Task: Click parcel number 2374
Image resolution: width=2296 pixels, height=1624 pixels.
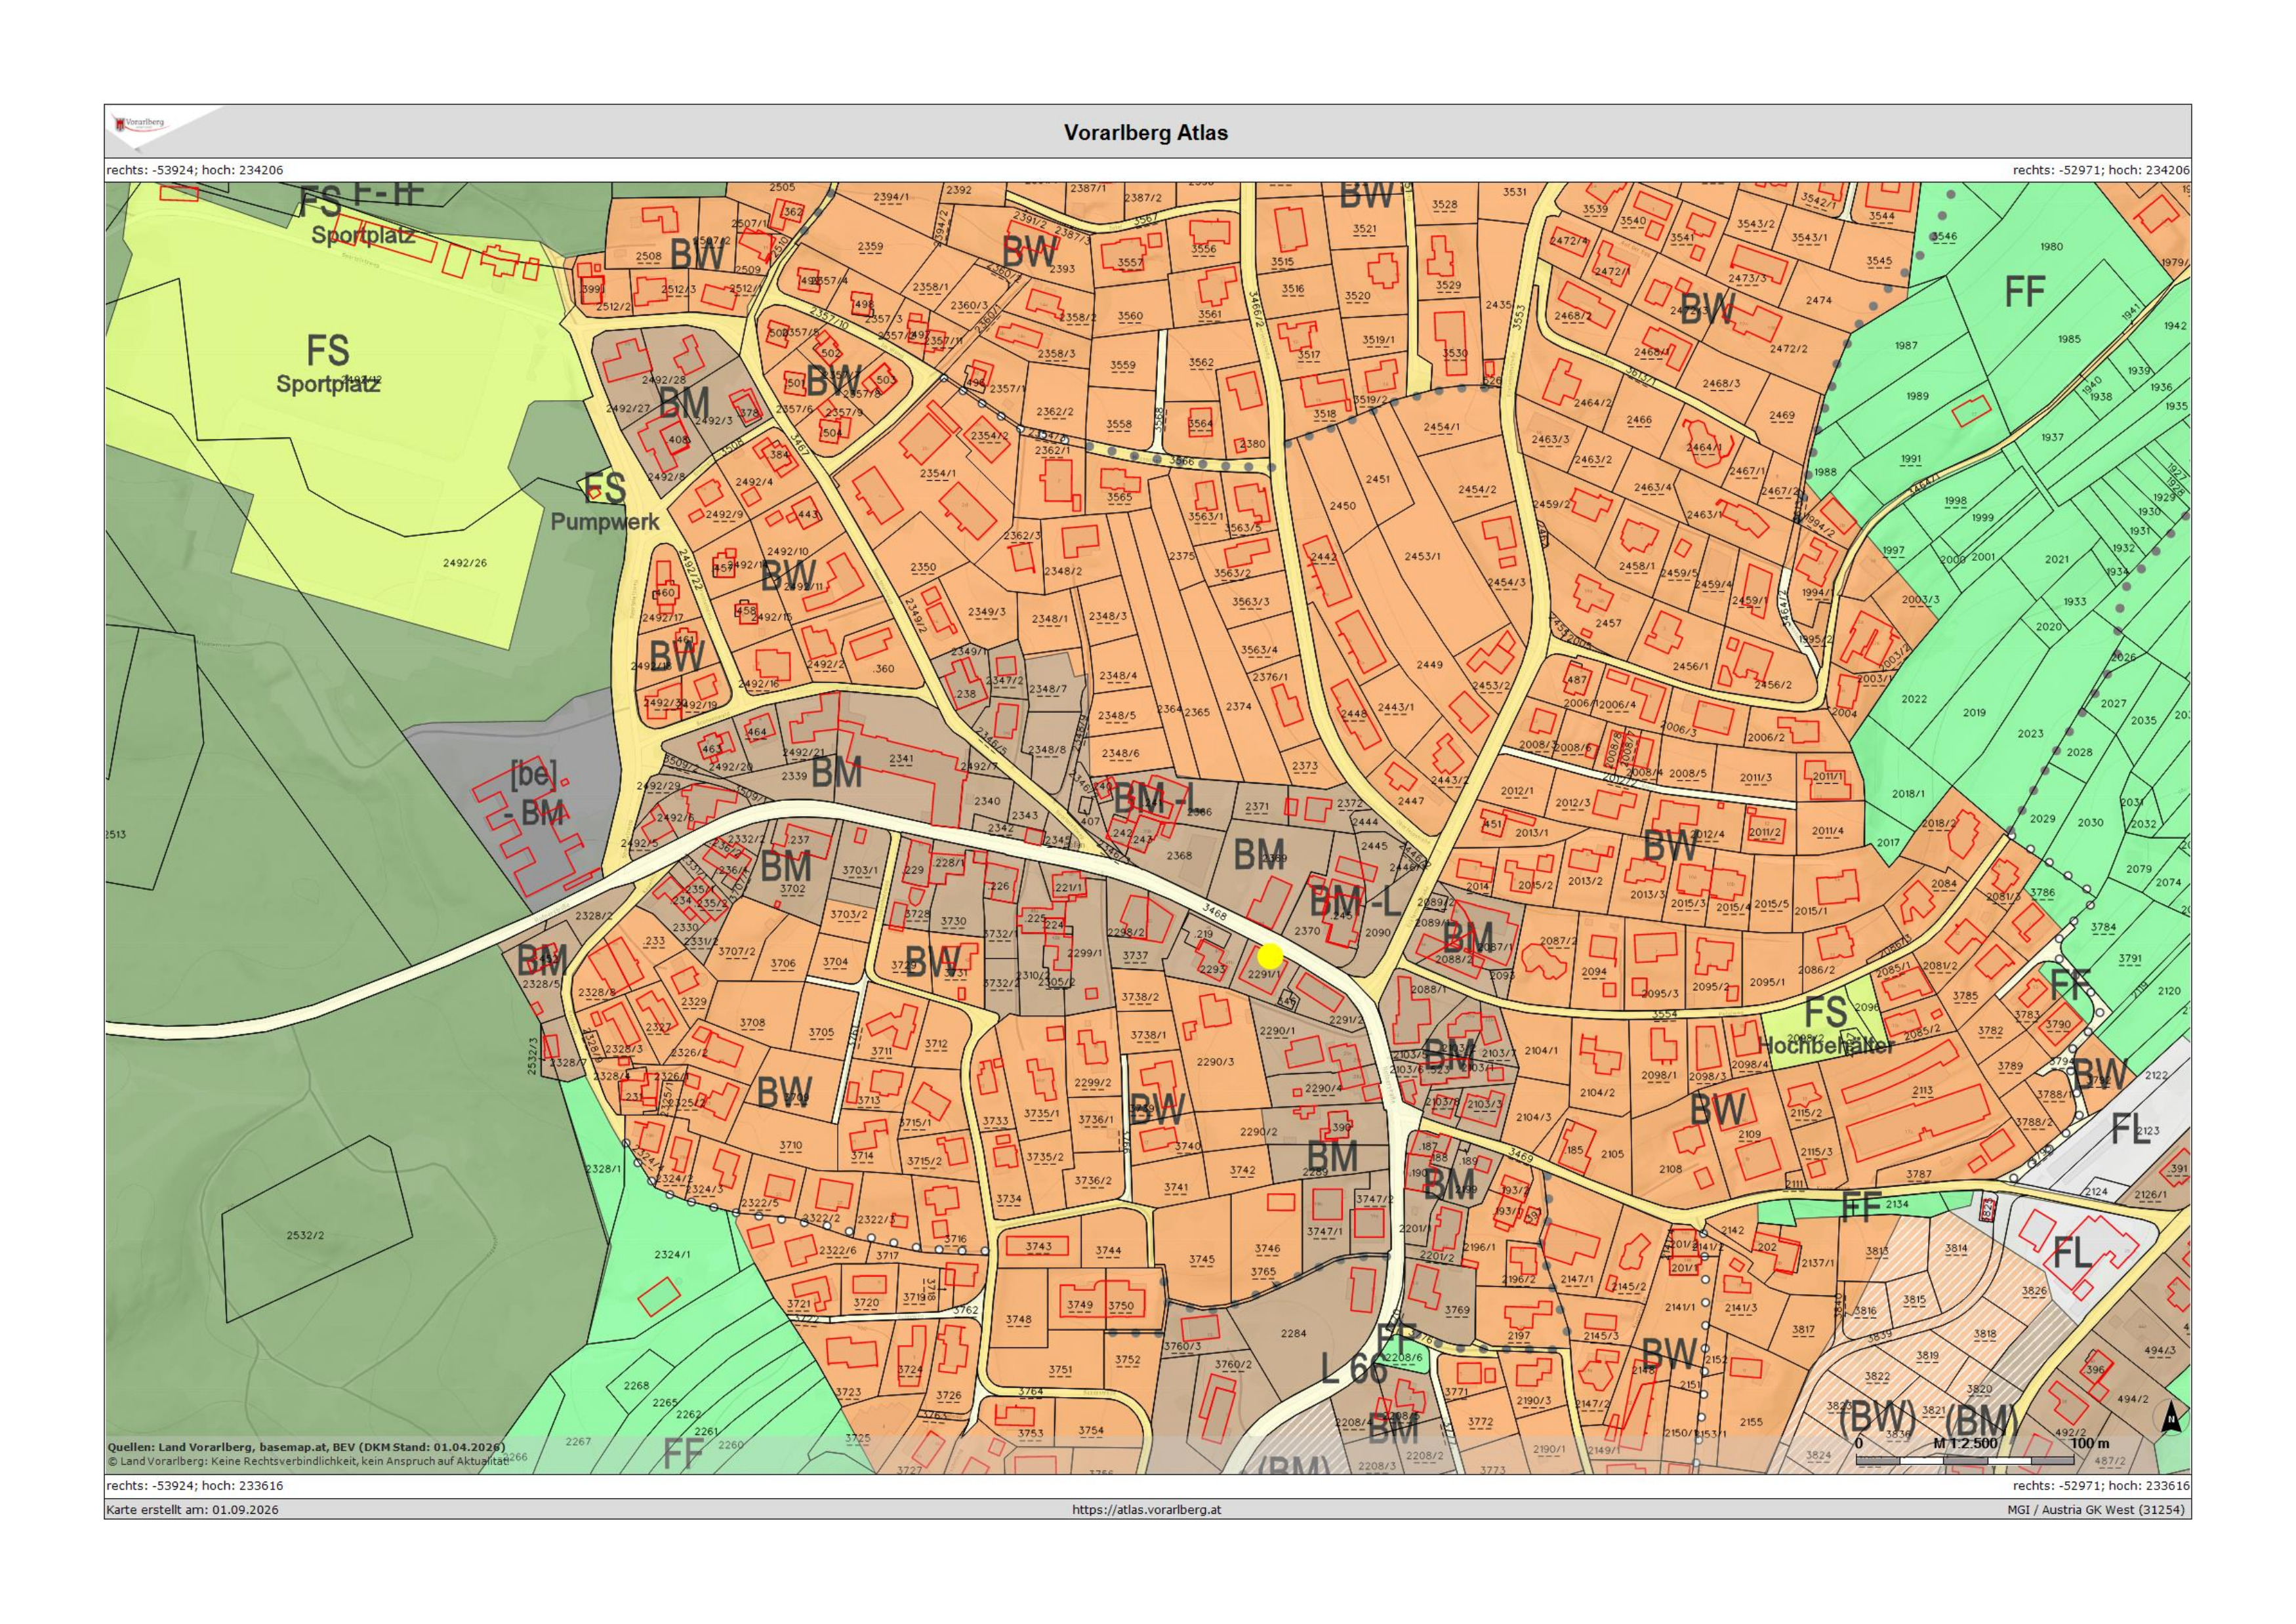Action: coord(1238,706)
